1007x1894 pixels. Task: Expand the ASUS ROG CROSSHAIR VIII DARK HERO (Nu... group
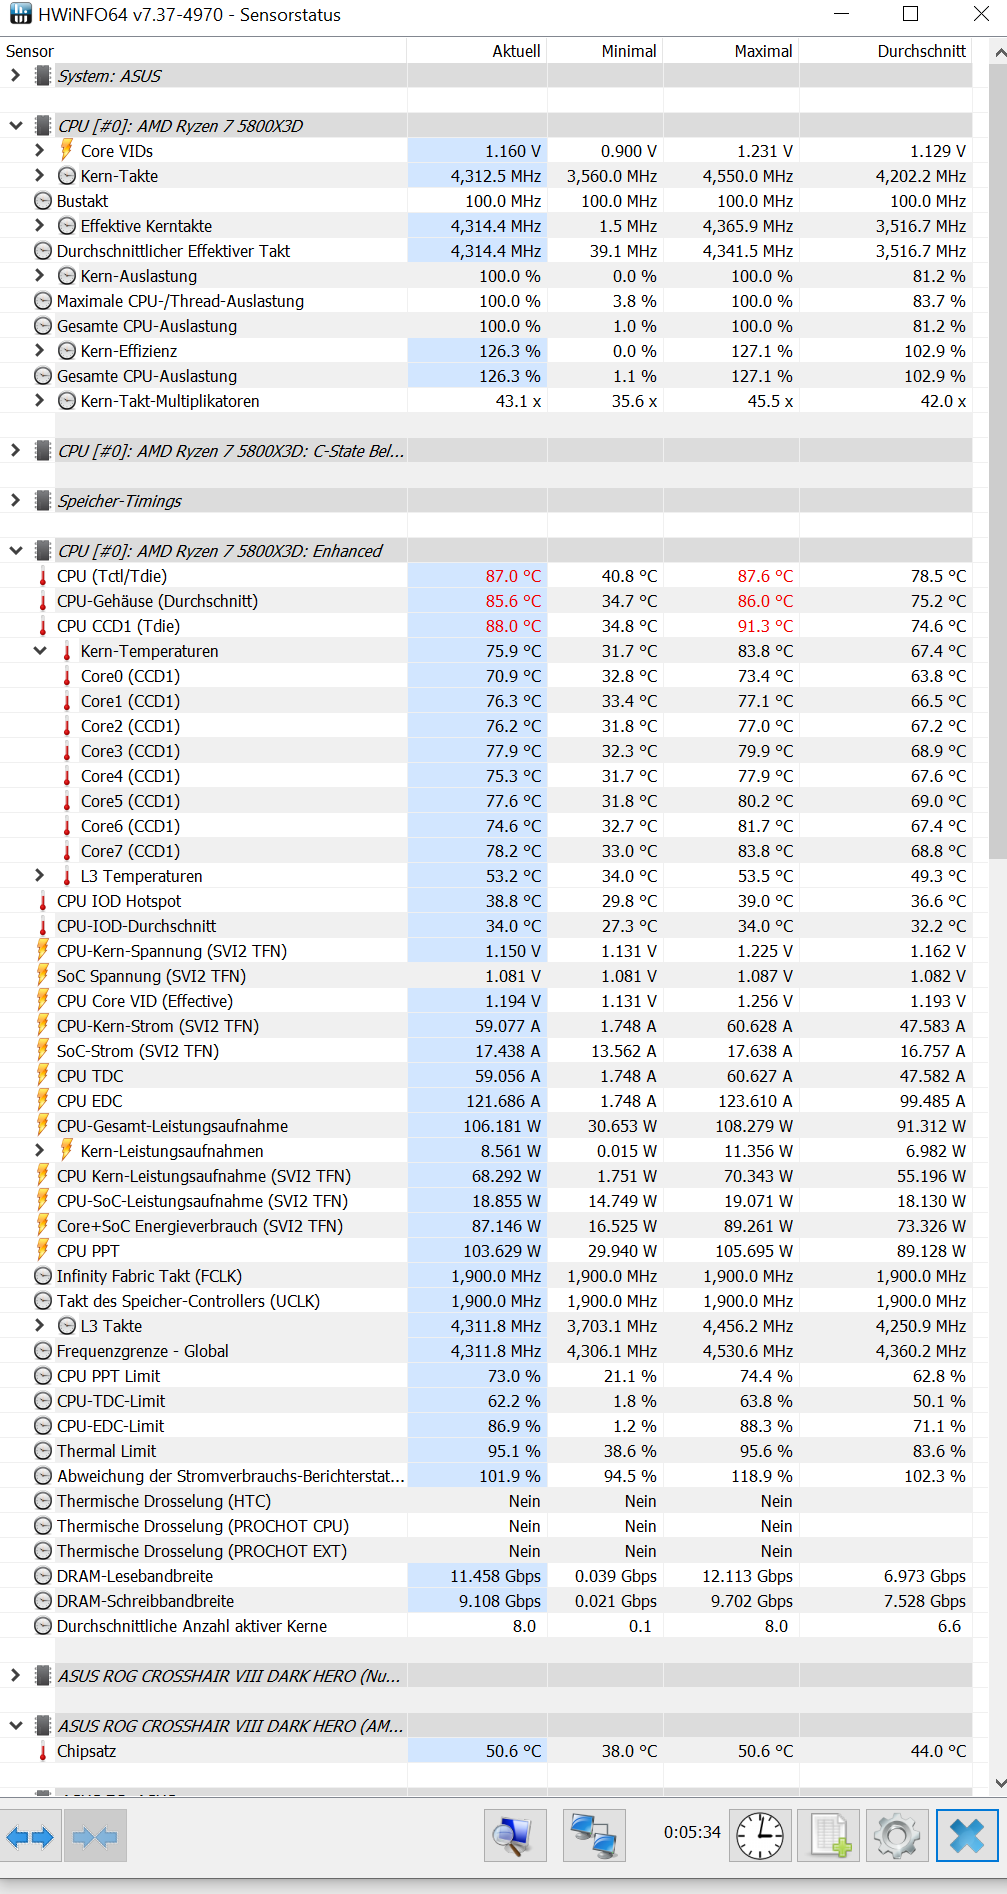pyautogui.click(x=15, y=1675)
